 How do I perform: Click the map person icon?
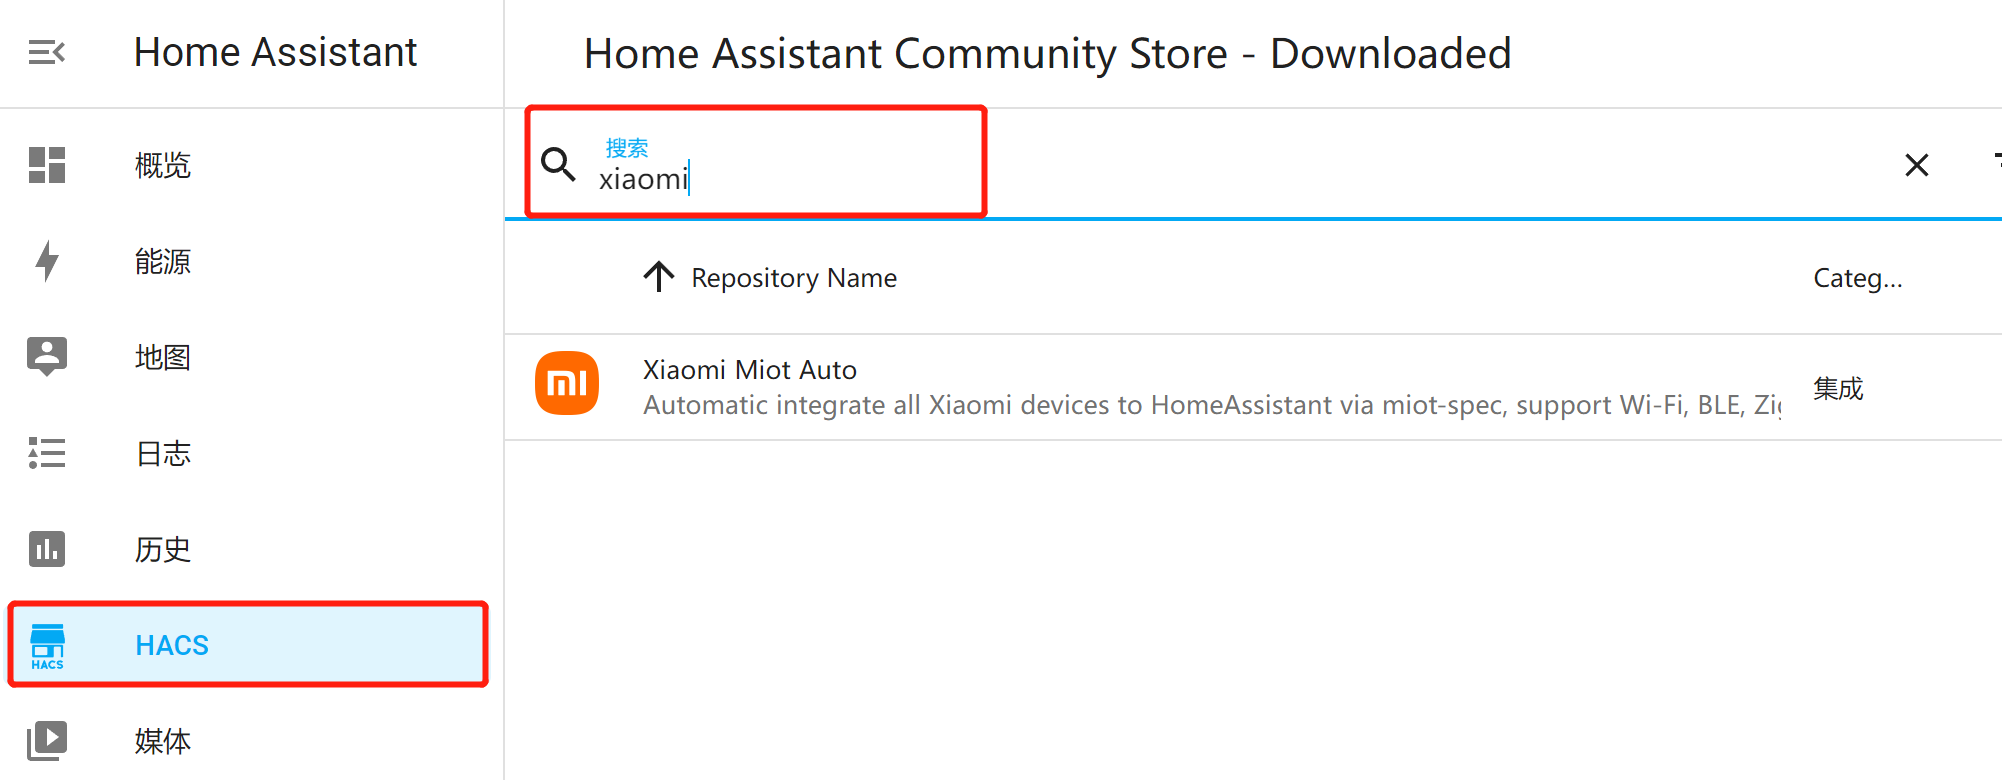tap(47, 357)
